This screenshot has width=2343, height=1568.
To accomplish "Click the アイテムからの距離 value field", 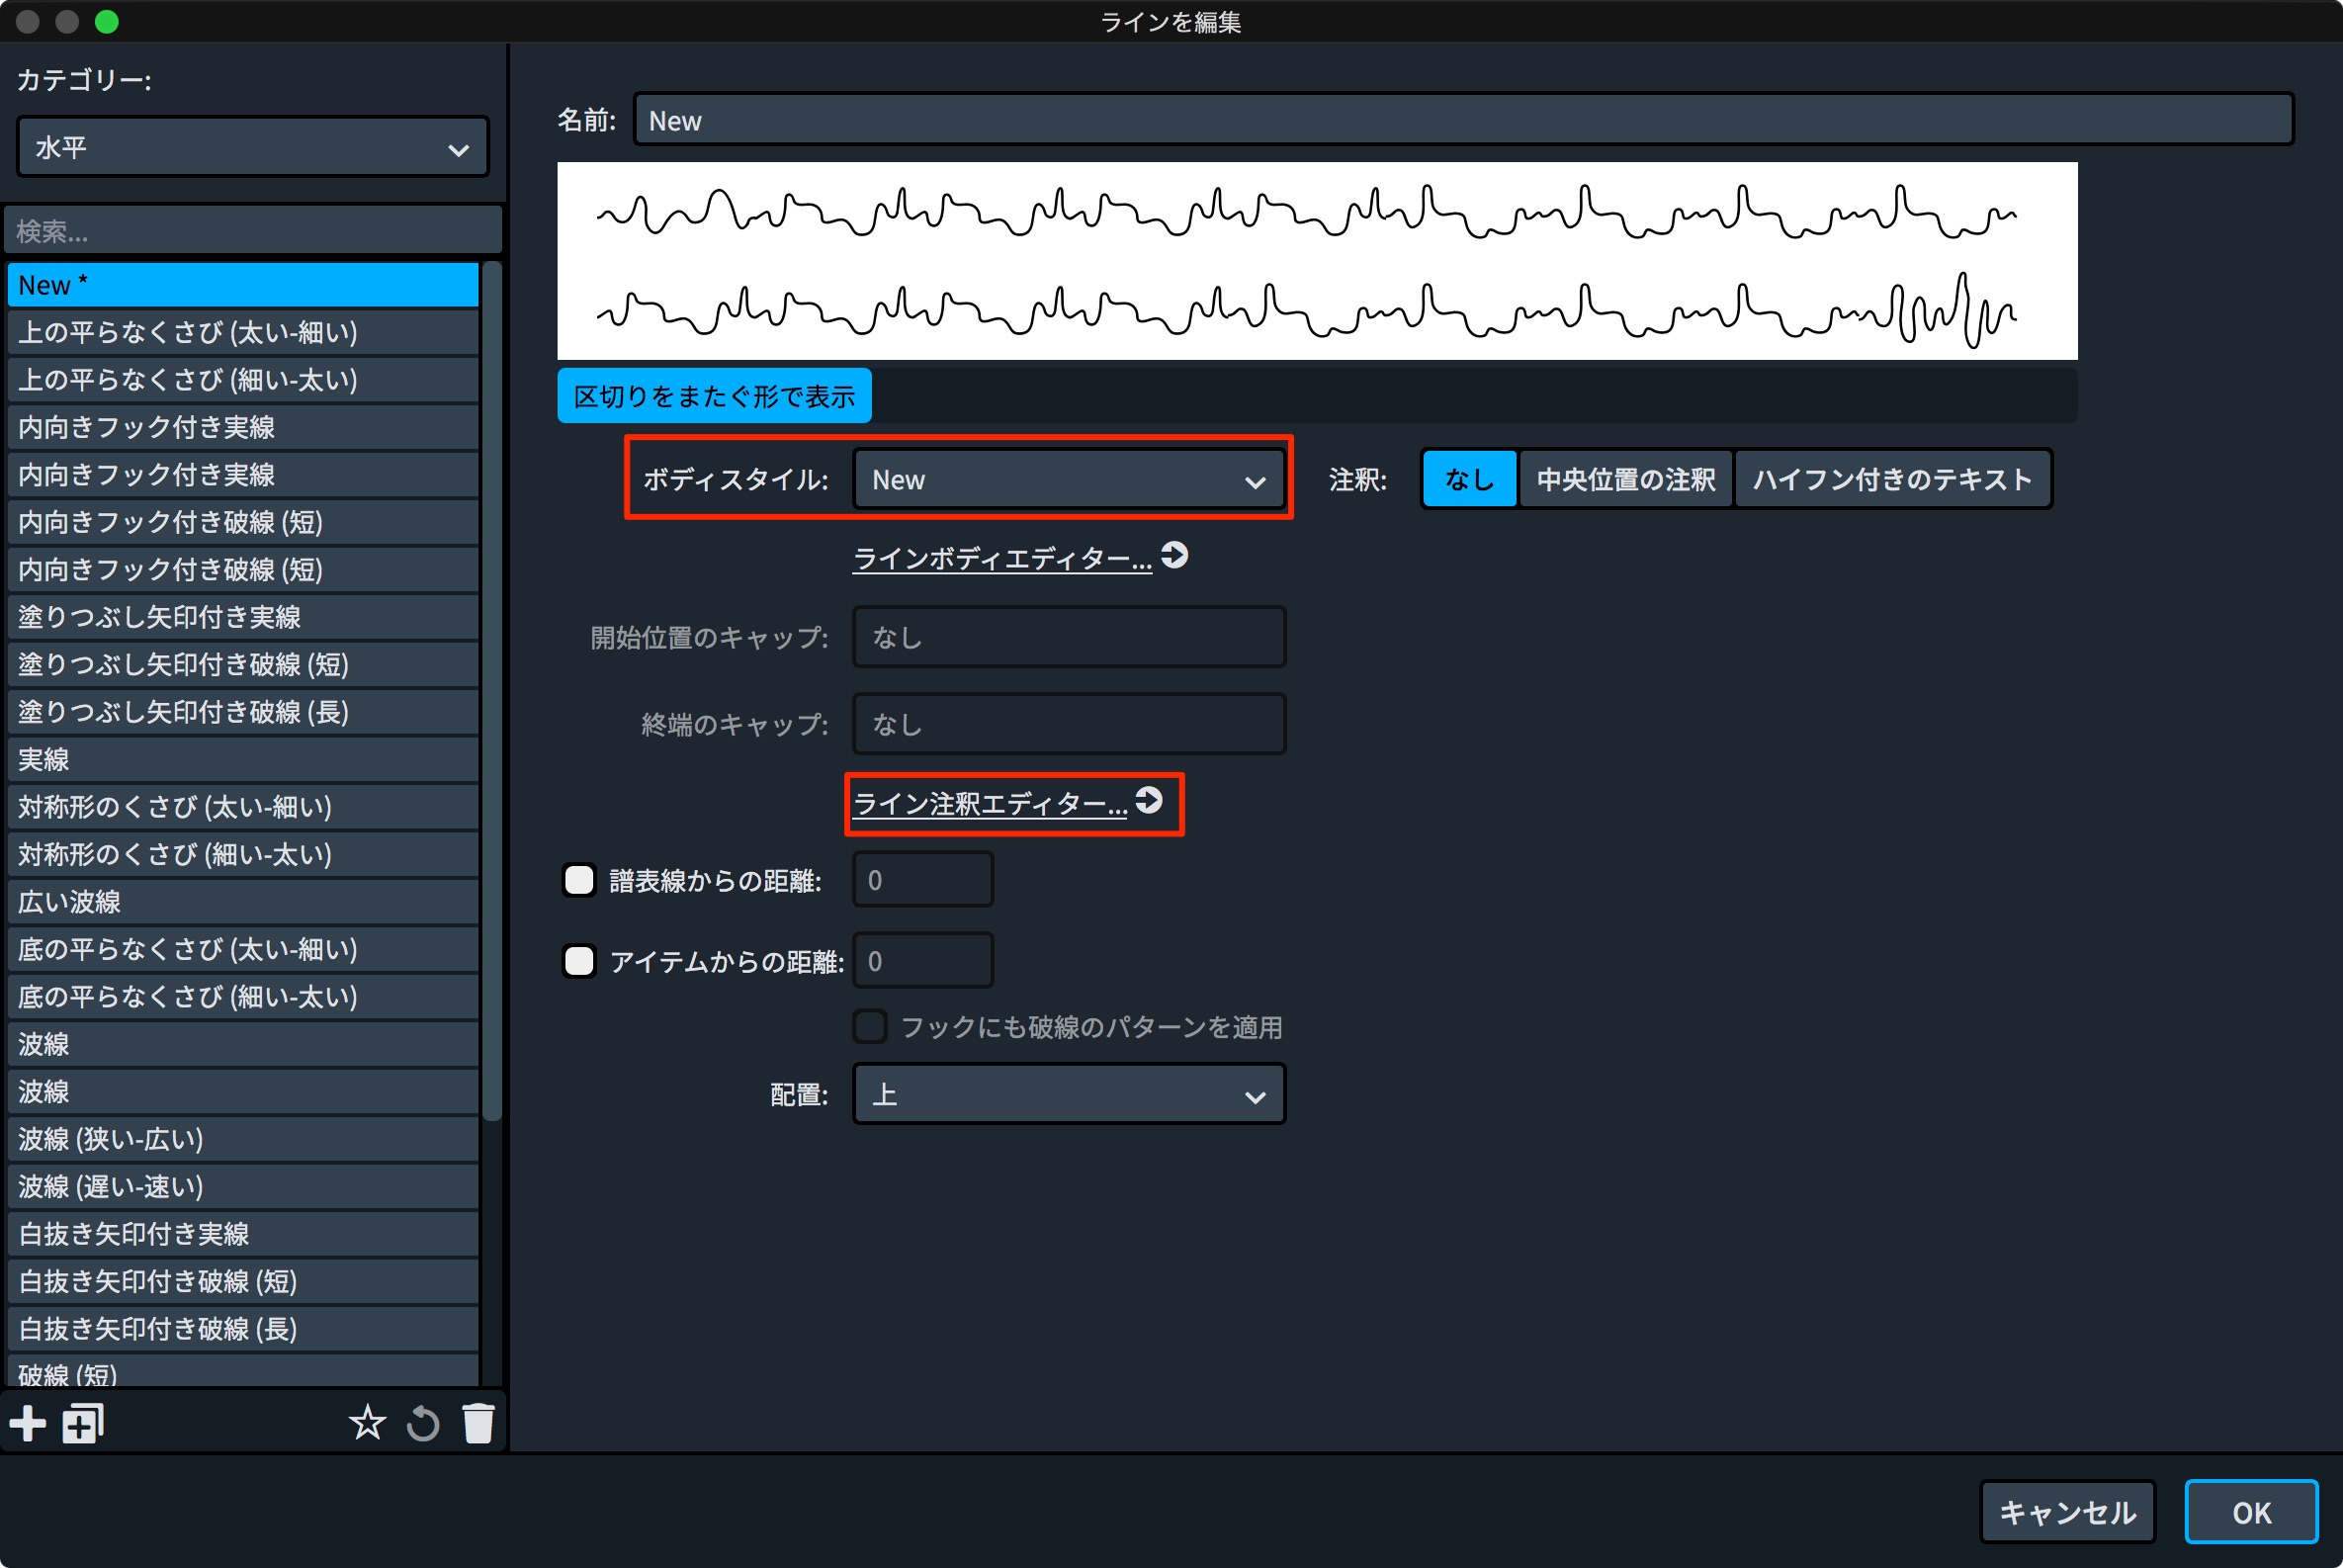I will 922,961.
